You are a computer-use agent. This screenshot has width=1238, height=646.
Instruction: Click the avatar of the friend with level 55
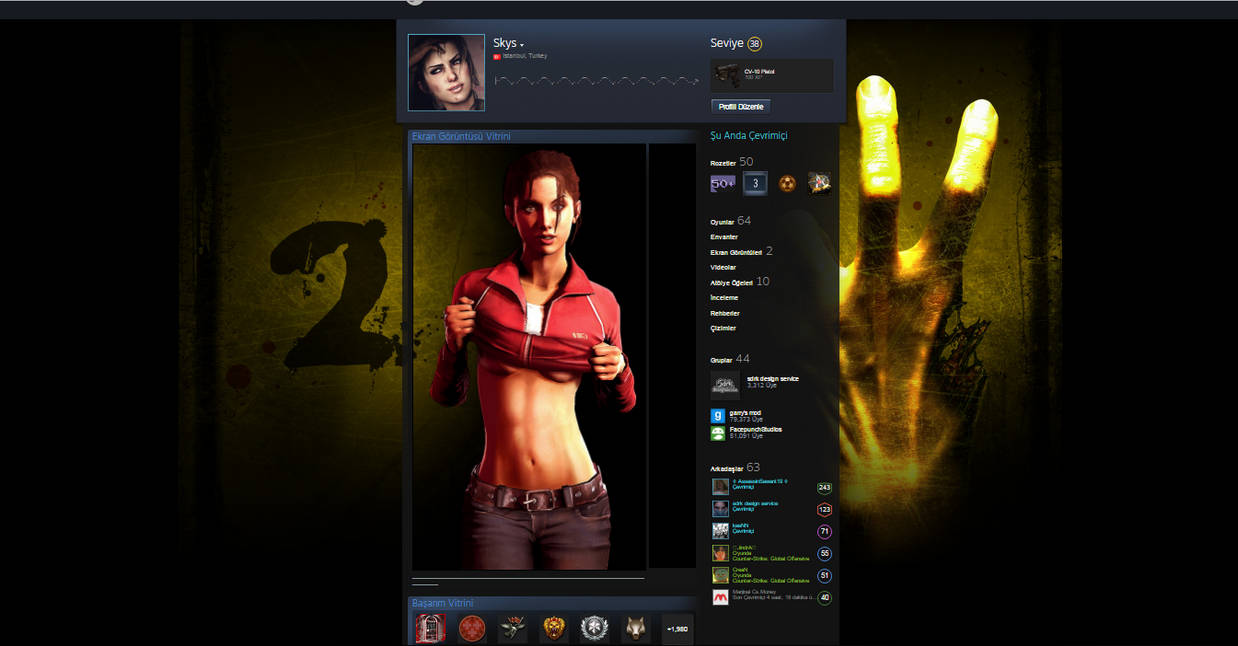tap(720, 553)
